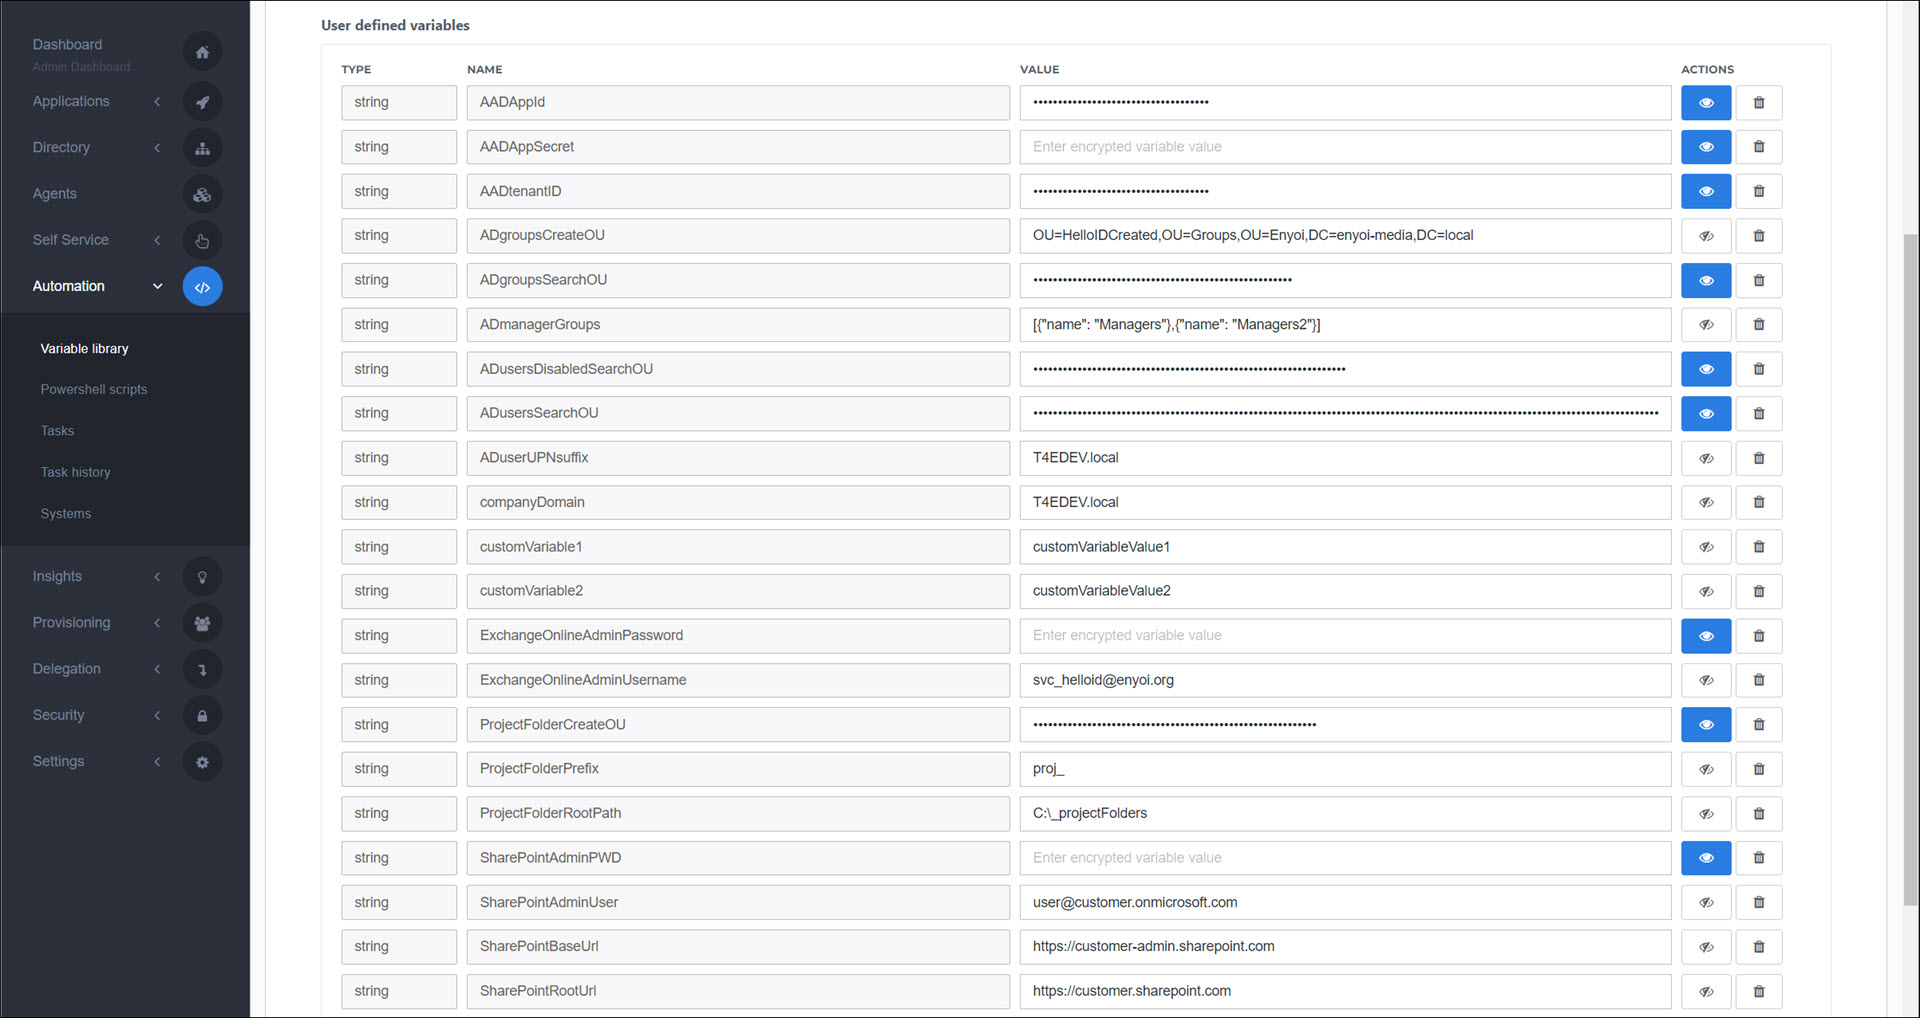Image resolution: width=1920 pixels, height=1019 pixels.
Task: Open the Dashboard home icon
Action: (202, 52)
